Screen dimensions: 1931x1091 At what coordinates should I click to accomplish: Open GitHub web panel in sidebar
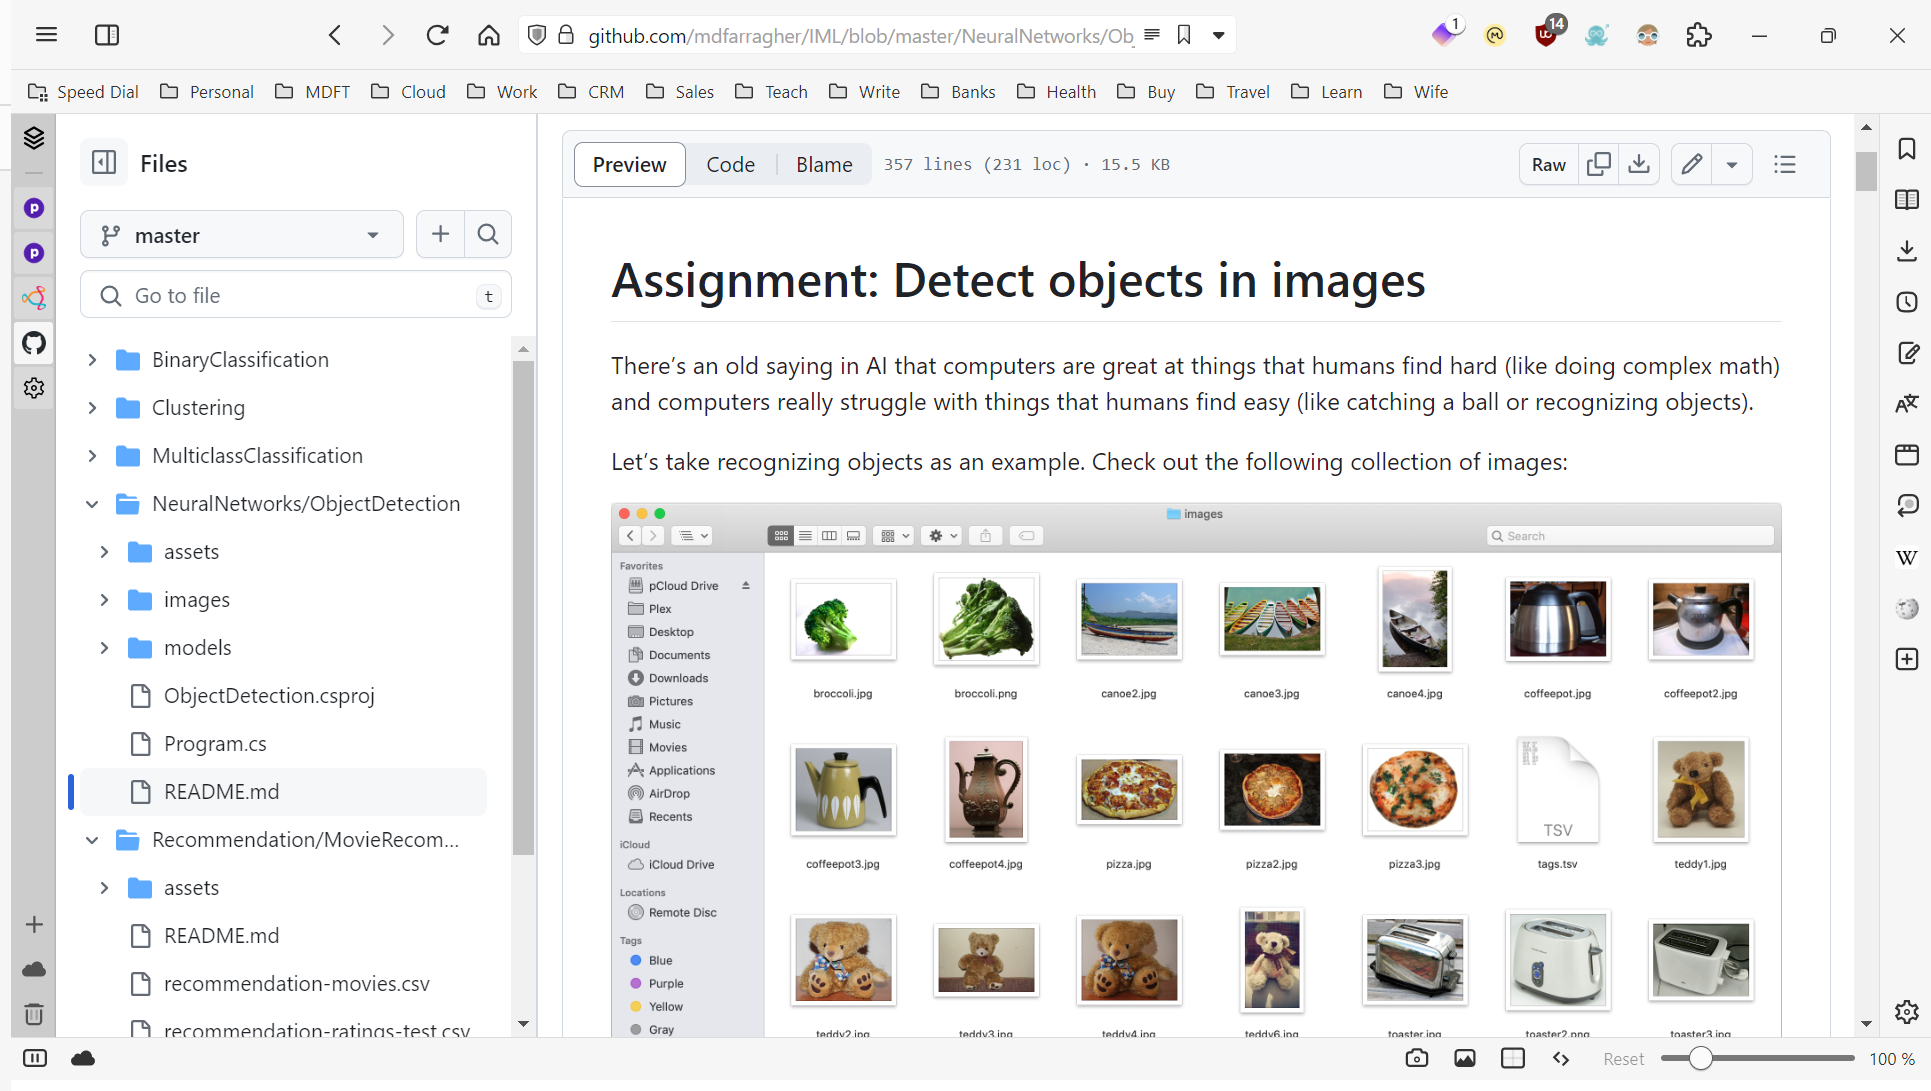coord(34,343)
